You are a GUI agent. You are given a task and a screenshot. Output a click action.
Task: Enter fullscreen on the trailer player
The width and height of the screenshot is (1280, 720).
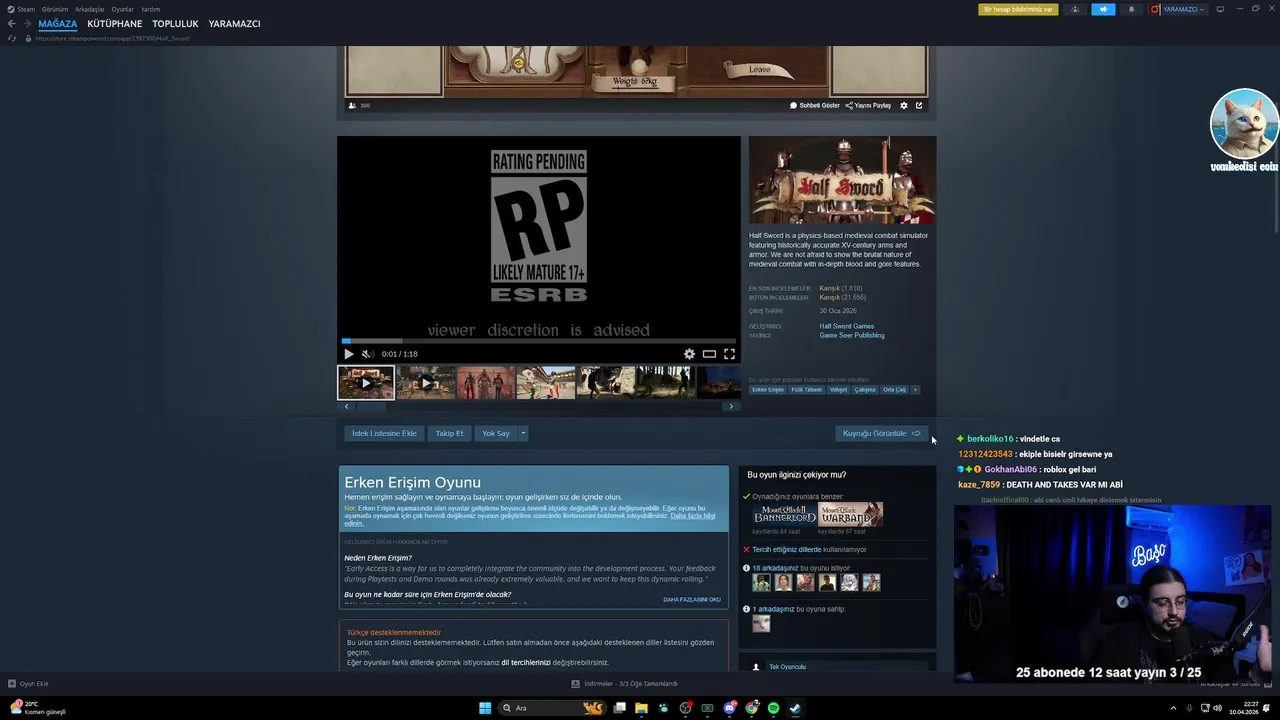click(x=729, y=354)
